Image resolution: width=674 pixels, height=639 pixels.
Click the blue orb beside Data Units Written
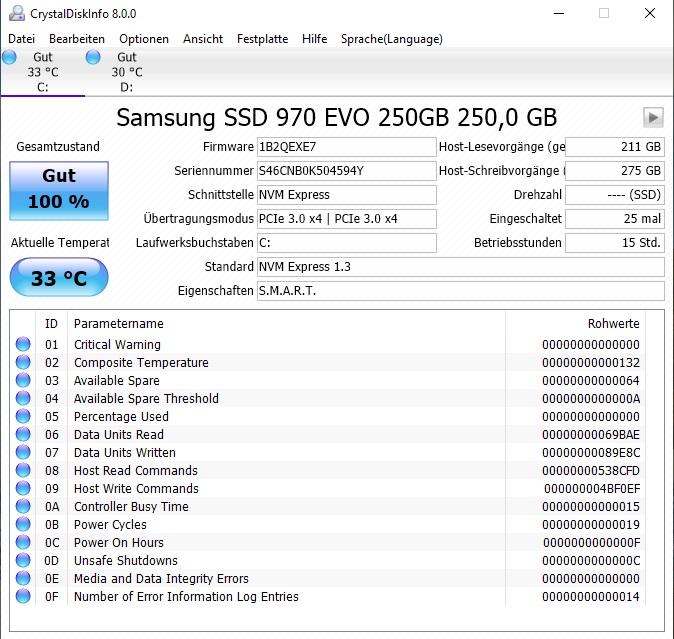click(23, 452)
